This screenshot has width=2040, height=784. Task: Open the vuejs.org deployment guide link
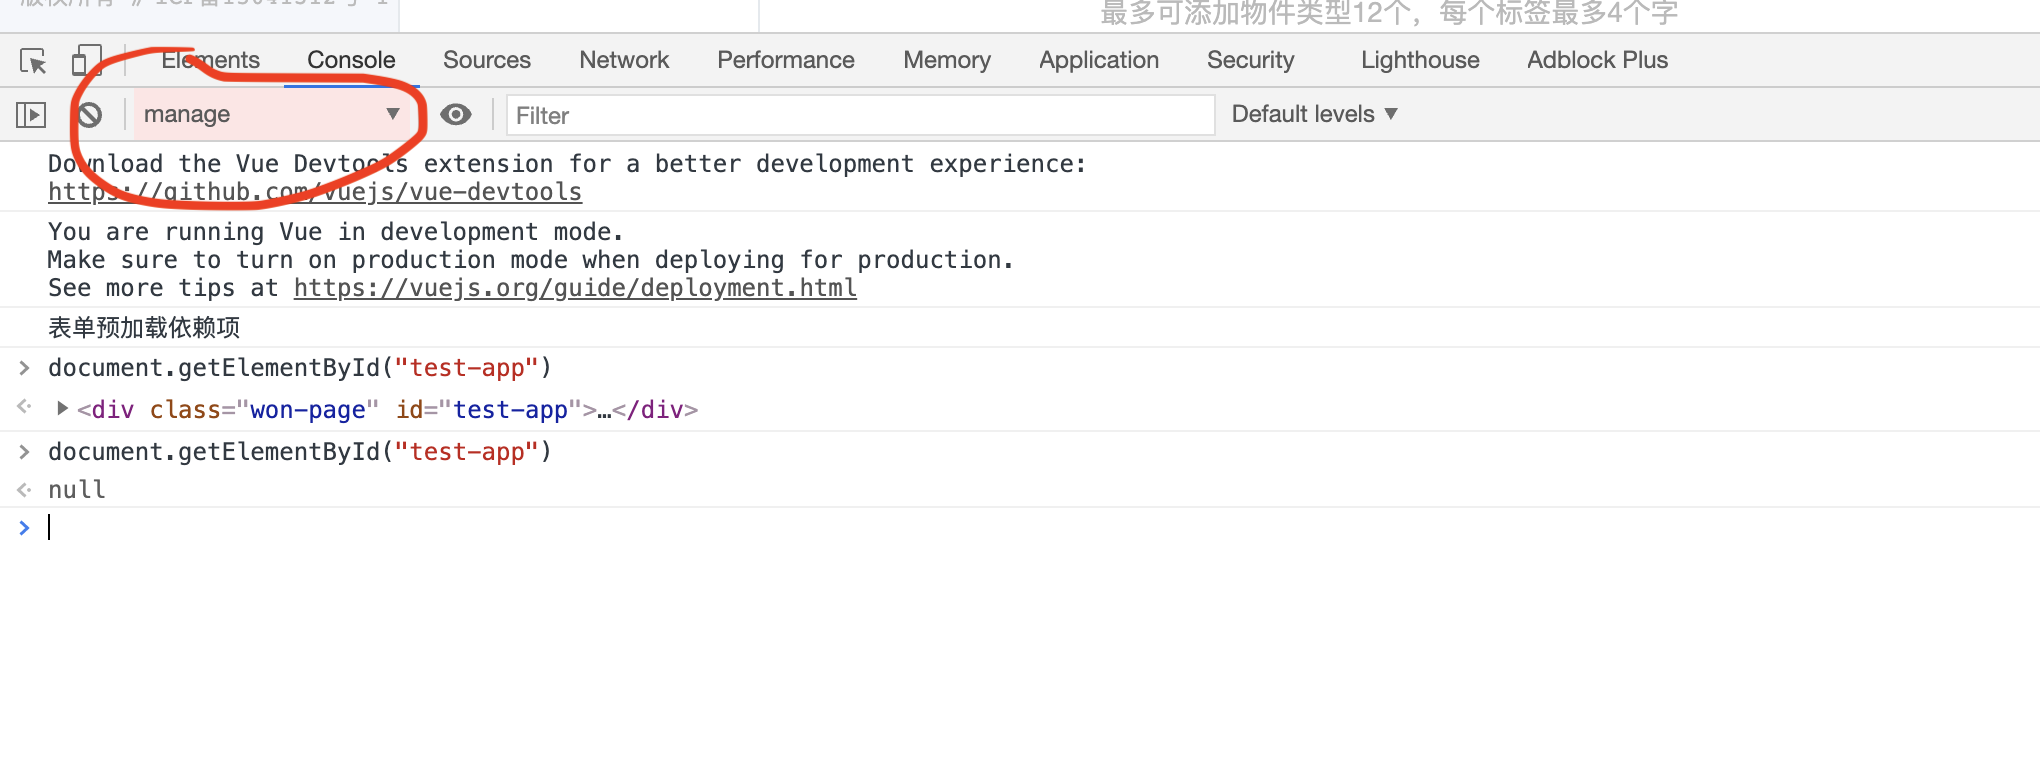pyautogui.click(x=575, y=288)
